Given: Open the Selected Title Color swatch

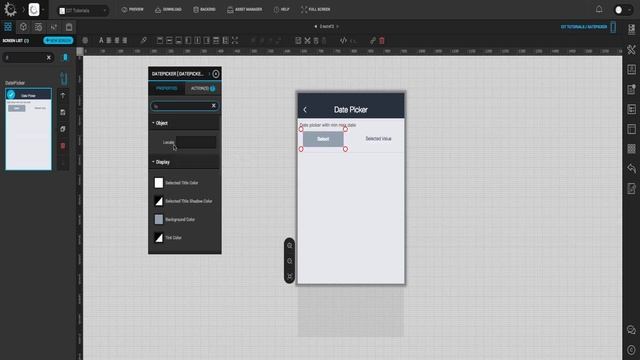Looking at the screenshot, I should coord(159,182).
